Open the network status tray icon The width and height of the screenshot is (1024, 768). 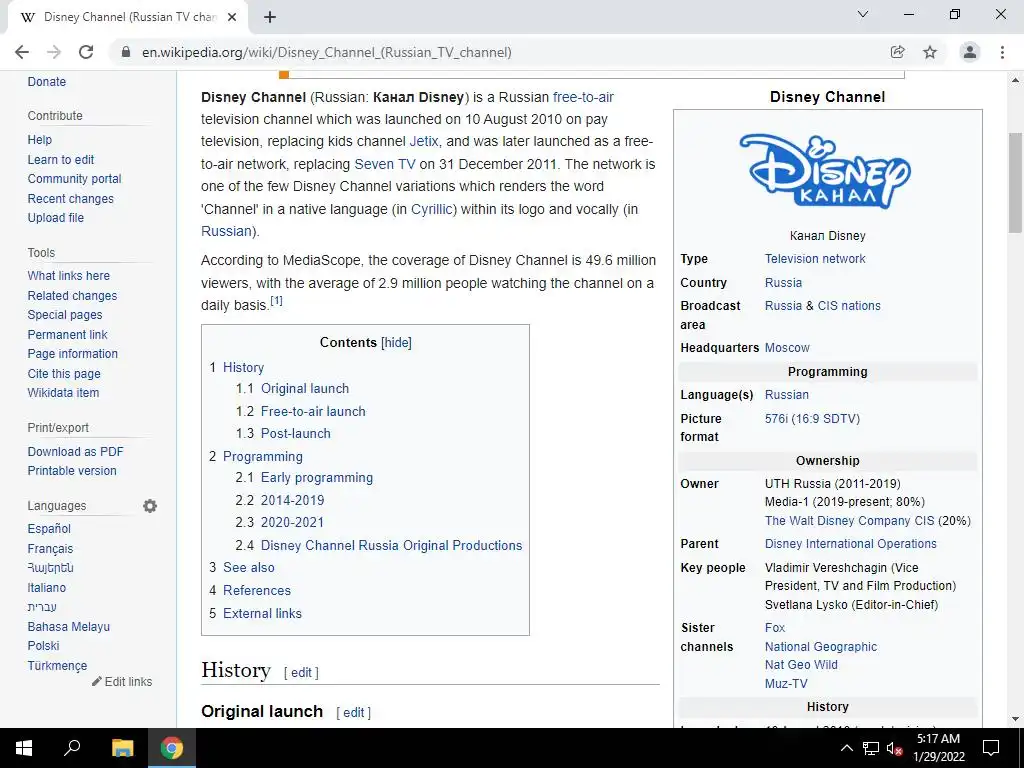(871, 748)
